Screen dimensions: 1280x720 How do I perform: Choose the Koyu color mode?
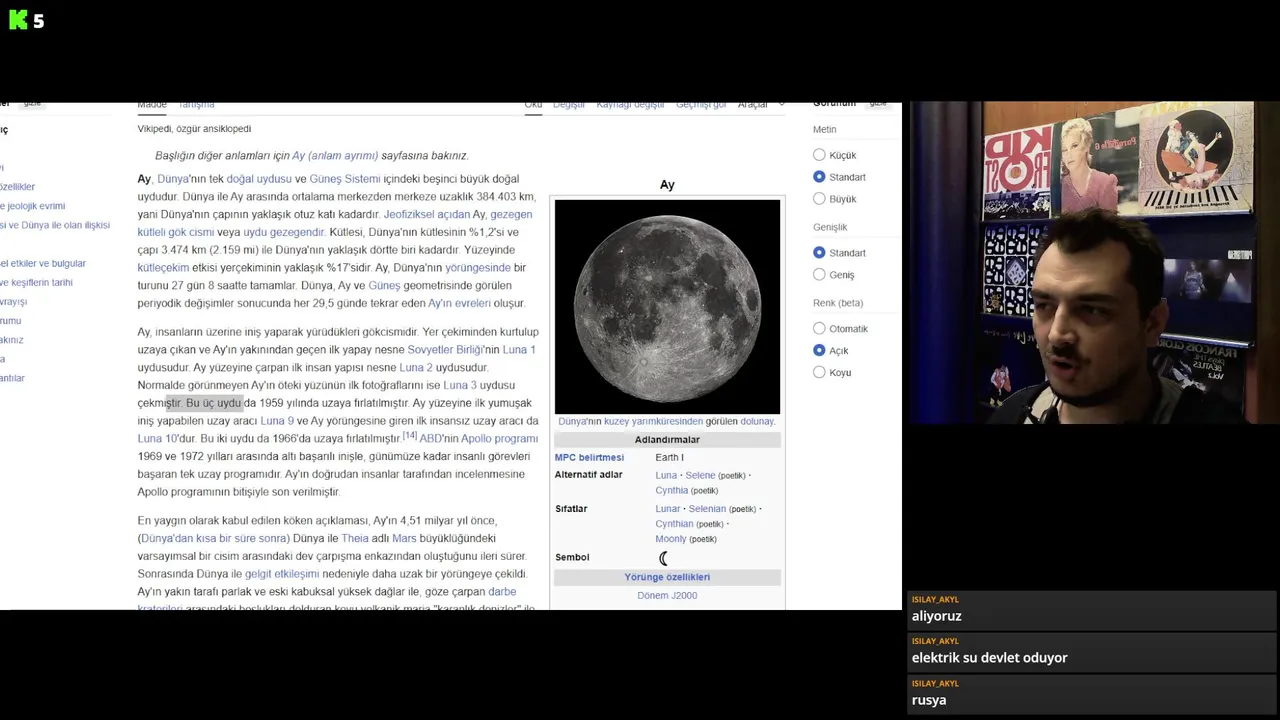819,372
